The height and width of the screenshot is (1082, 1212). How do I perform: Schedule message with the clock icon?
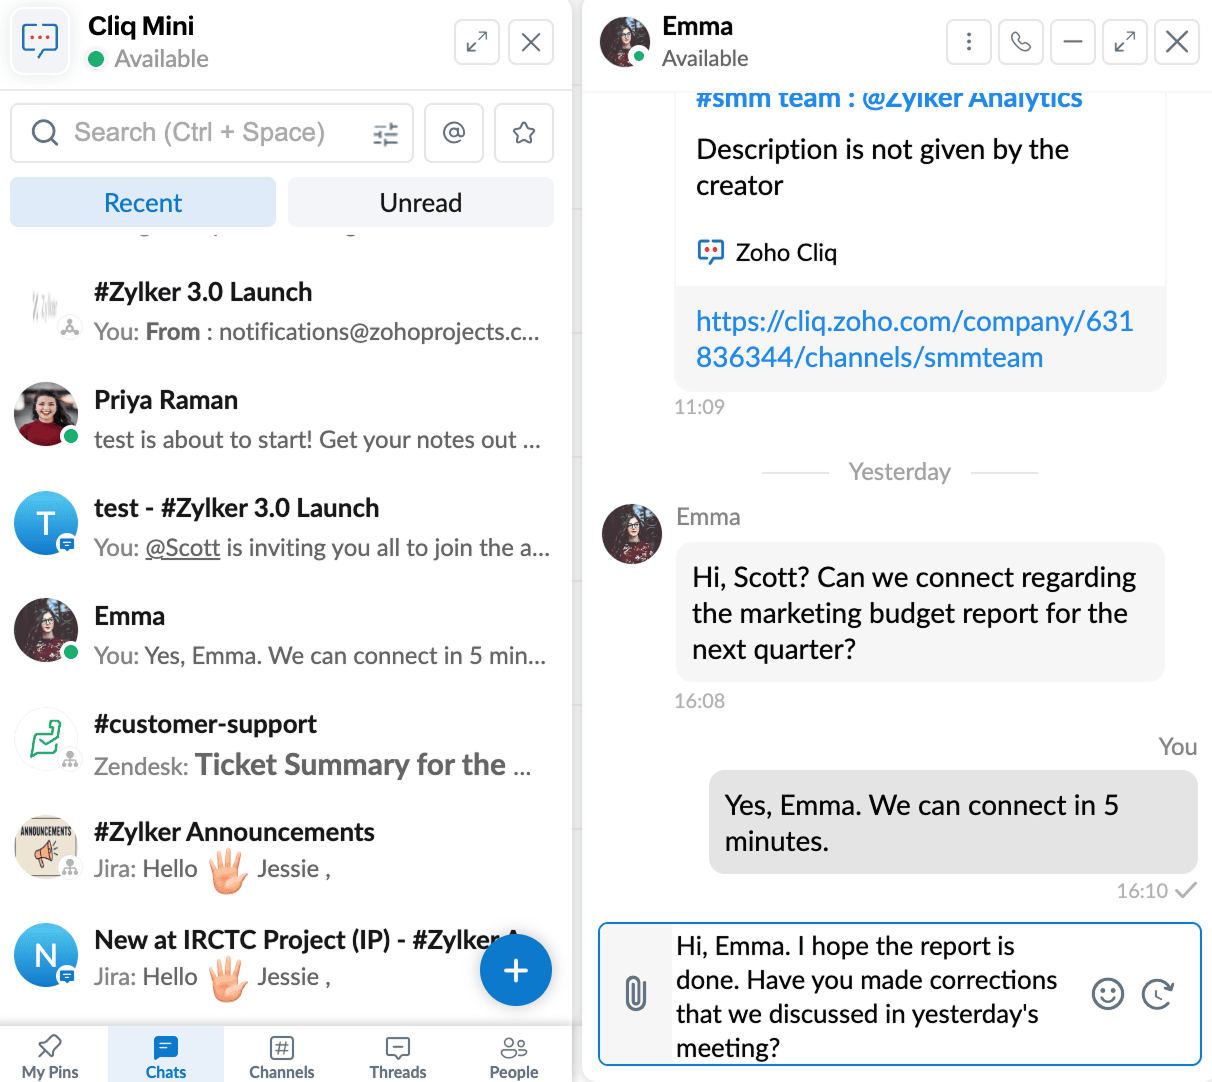[1158, 993]
